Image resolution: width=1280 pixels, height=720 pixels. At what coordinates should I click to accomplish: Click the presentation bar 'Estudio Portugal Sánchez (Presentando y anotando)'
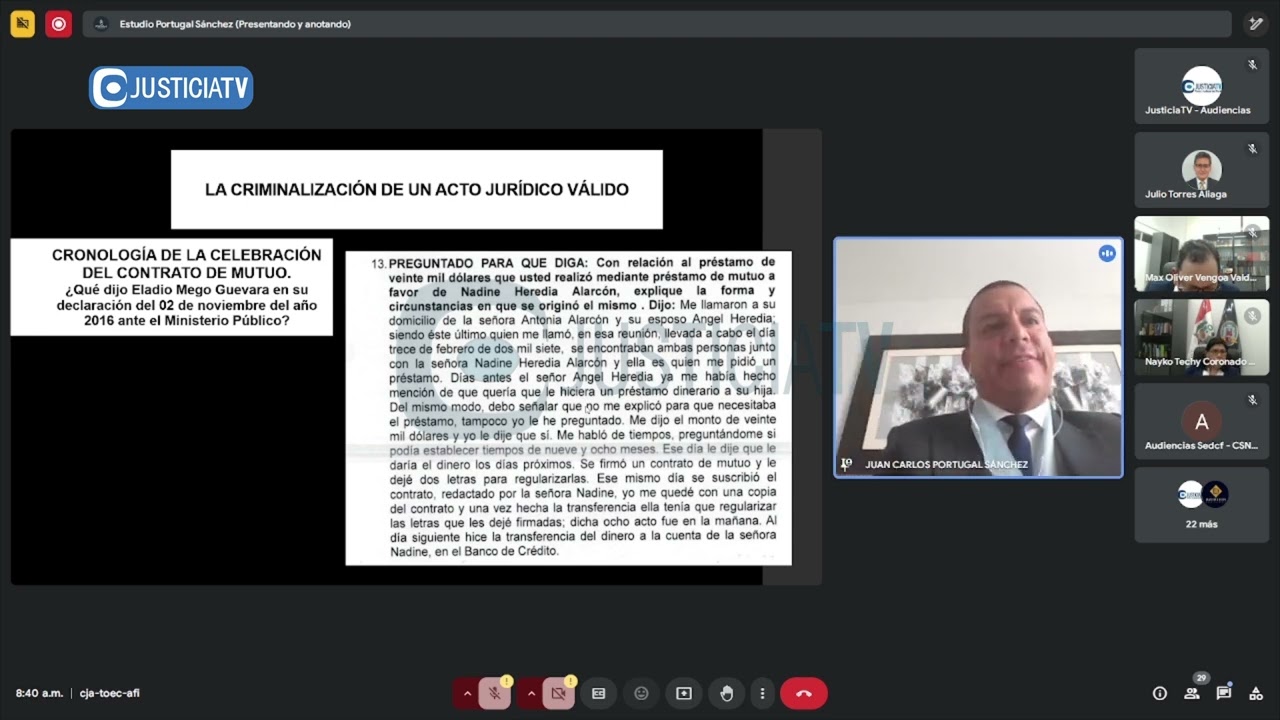(x=657, y=24)
